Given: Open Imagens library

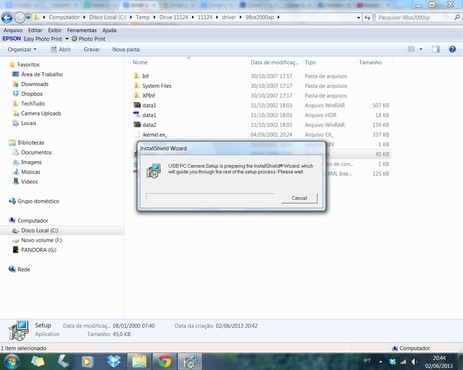Looking at the screenshot, I should pyautogui.click(x=27, y=162).
